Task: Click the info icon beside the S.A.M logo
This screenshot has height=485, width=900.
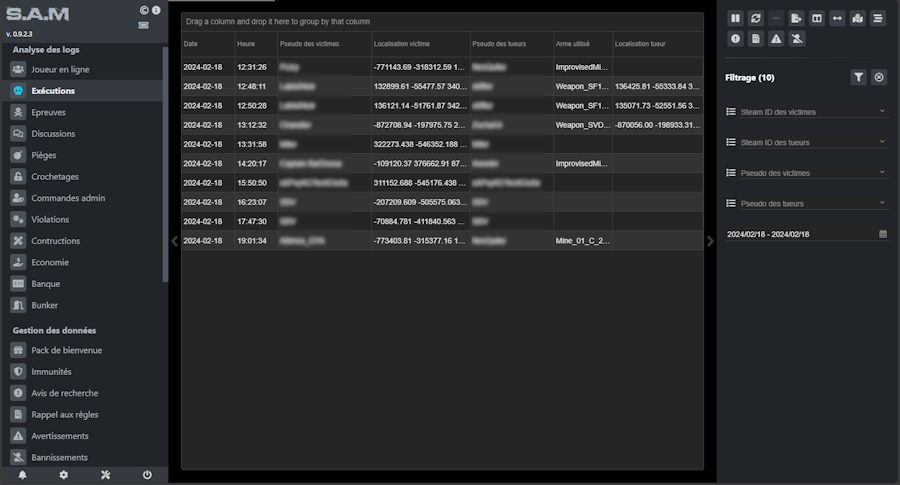Action: tap(156, 10)
